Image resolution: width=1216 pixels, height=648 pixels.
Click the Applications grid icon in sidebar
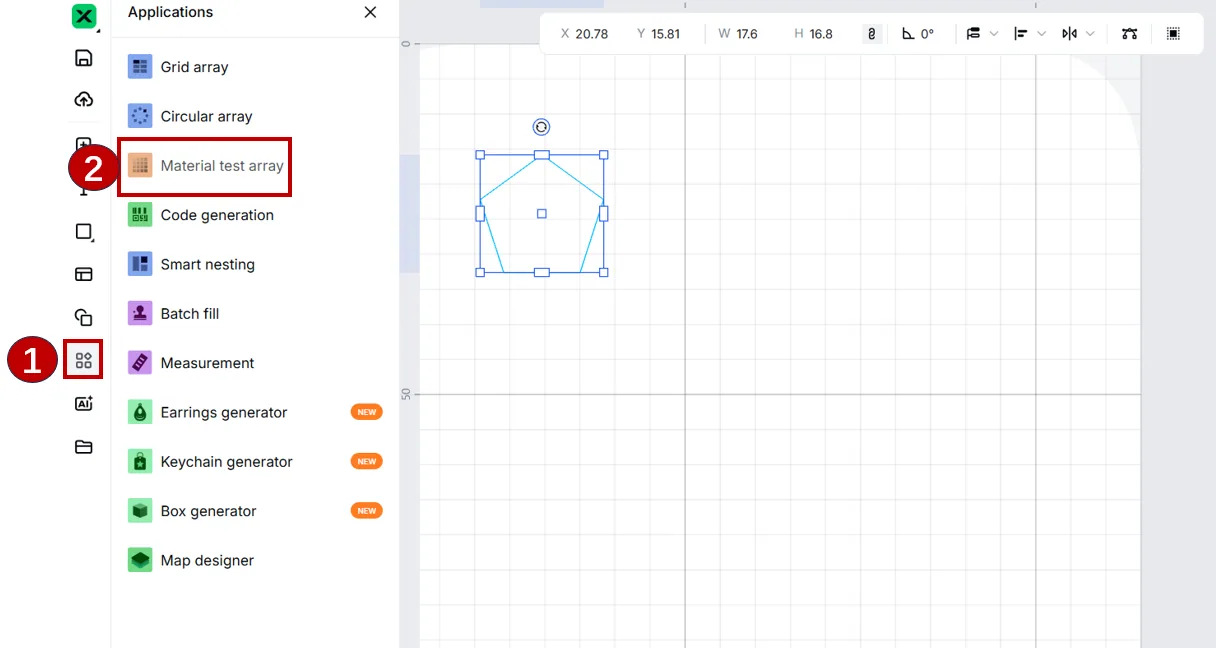84,360
